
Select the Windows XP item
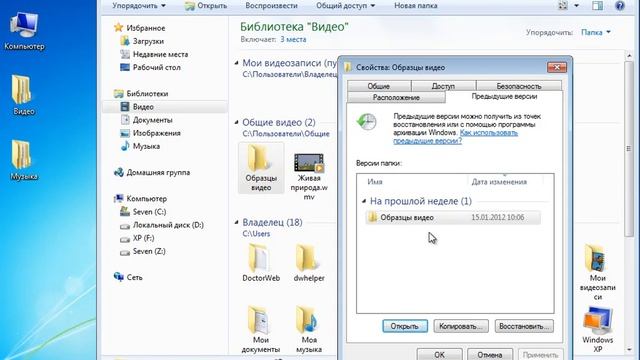point(598,330)
